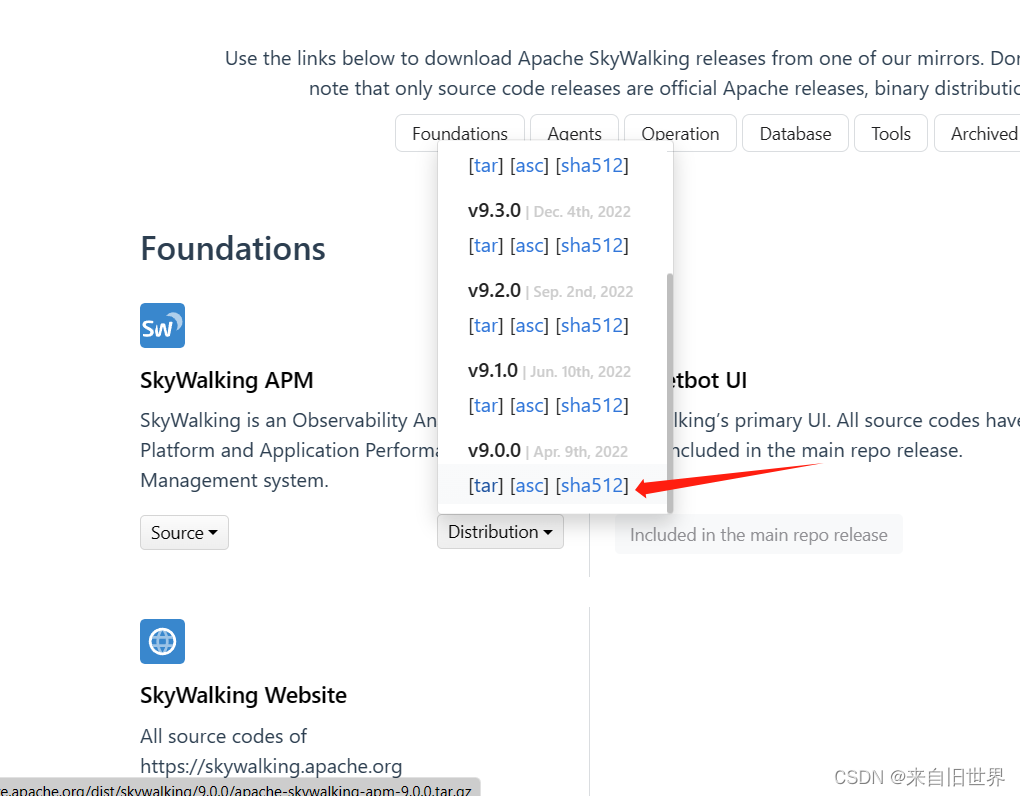Click the 'Sep. 2nd, 2022' release date
The width and height of the screenshot is (1020, 796).
coord(584,292)
